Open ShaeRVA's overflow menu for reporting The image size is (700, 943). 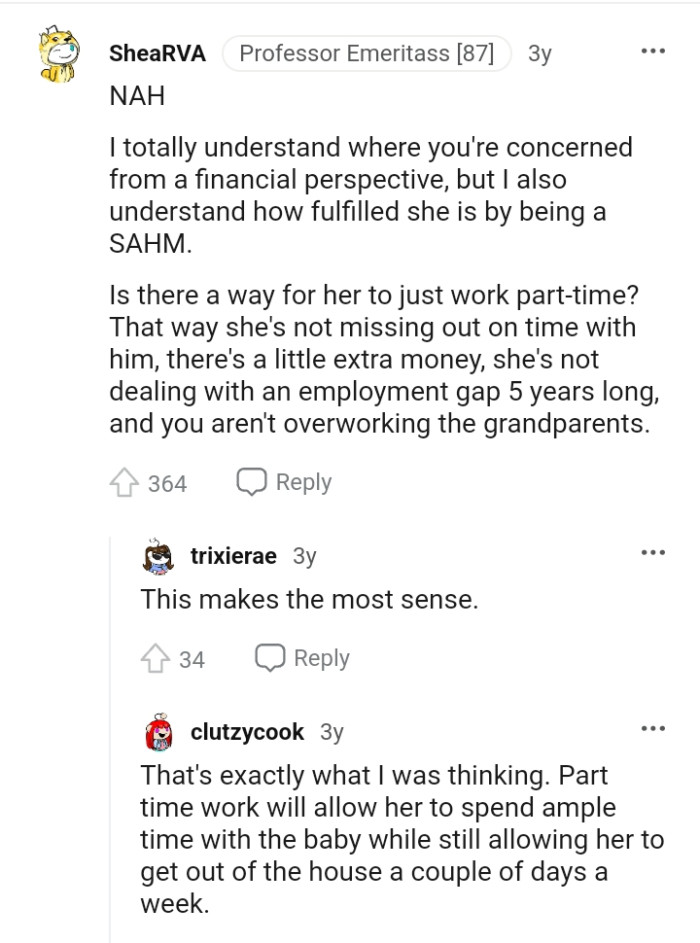click(651, 50)
